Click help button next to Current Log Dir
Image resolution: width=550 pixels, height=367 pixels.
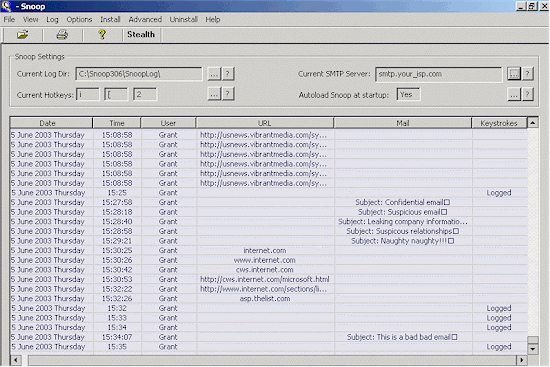coord(228,74)
